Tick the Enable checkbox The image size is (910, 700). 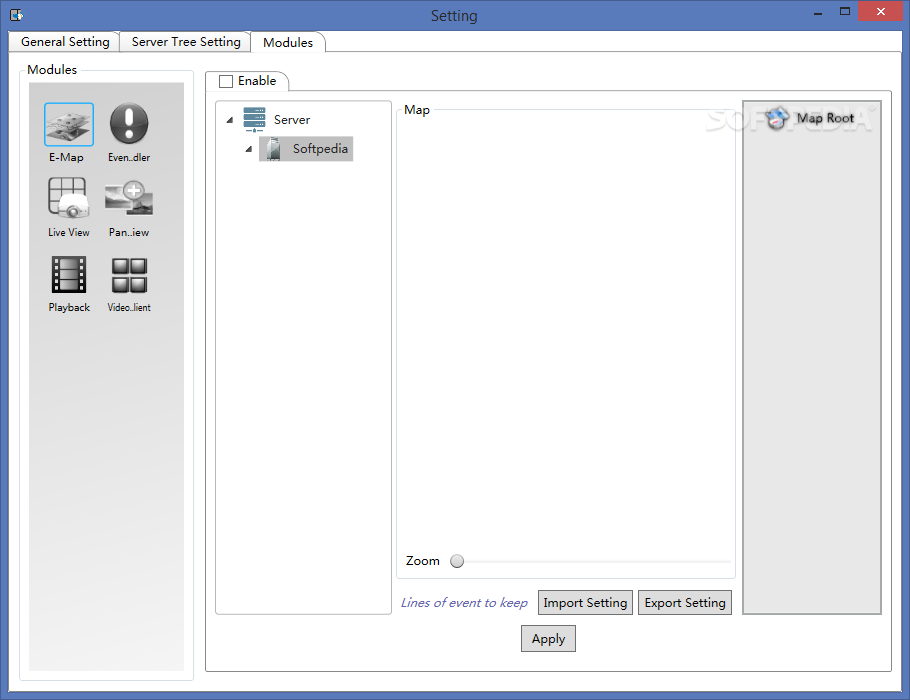226,81
